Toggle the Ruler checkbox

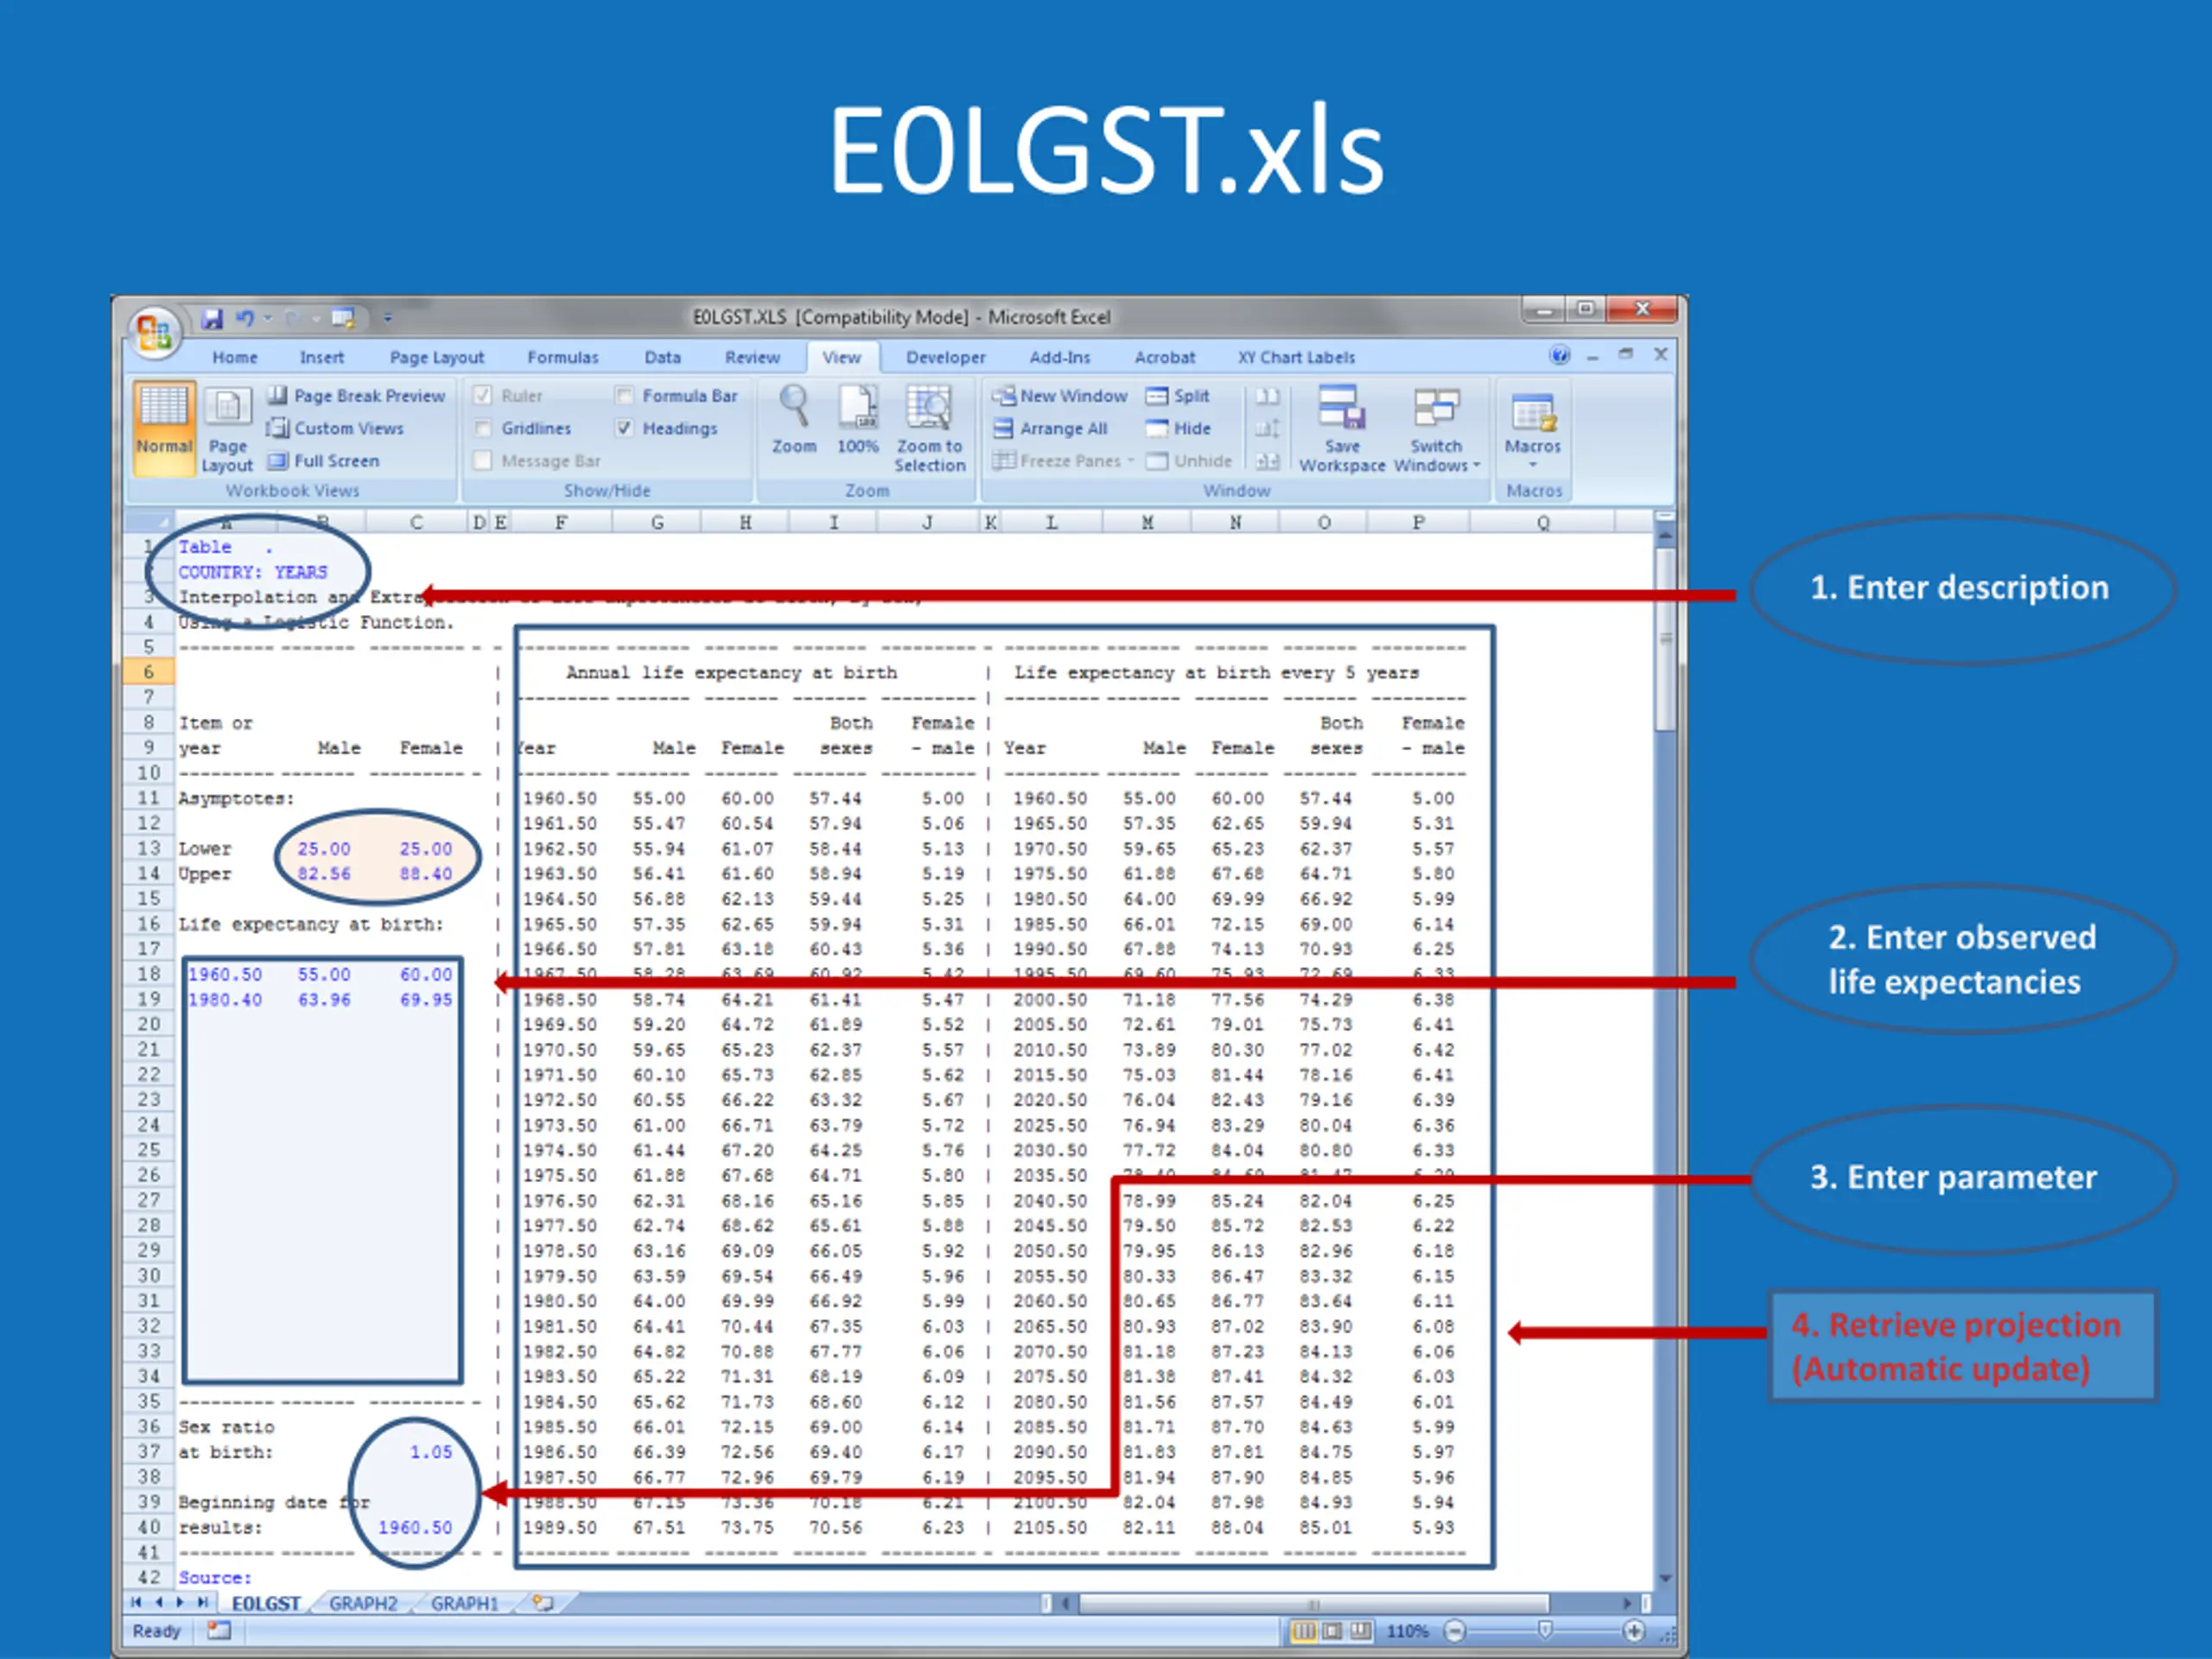482,395
